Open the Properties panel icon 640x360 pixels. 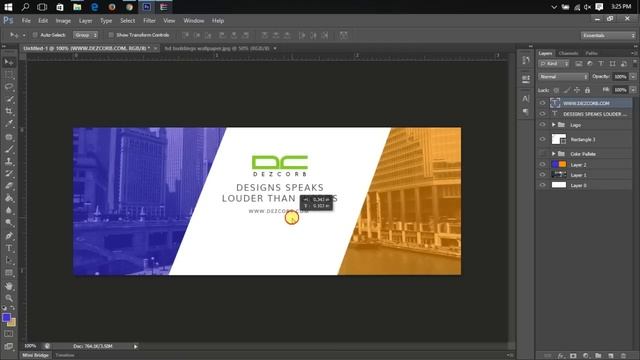[x=526, y=78]
